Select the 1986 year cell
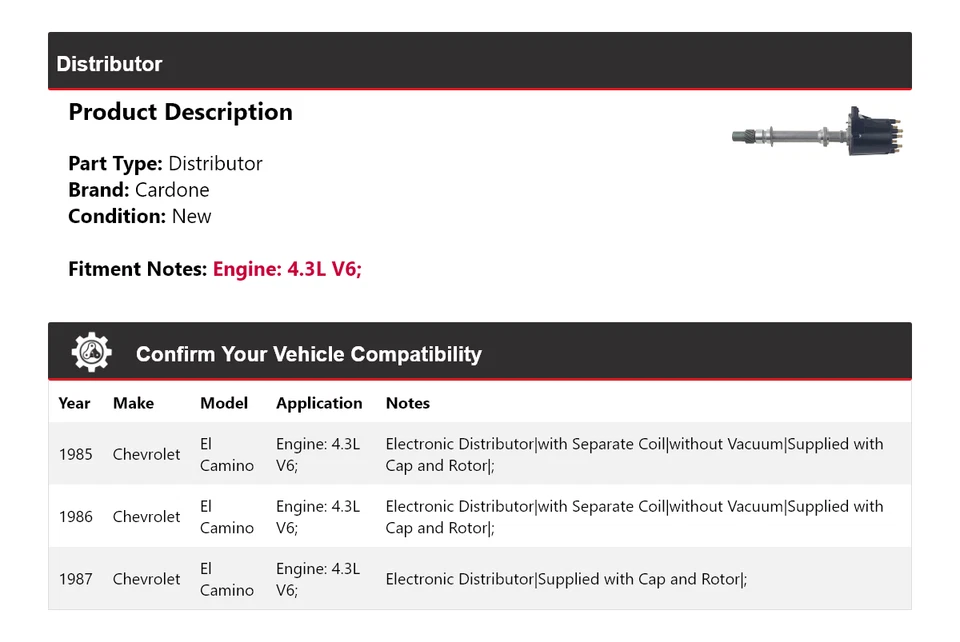This screenshot has width=960, height=642. [75, 517]
